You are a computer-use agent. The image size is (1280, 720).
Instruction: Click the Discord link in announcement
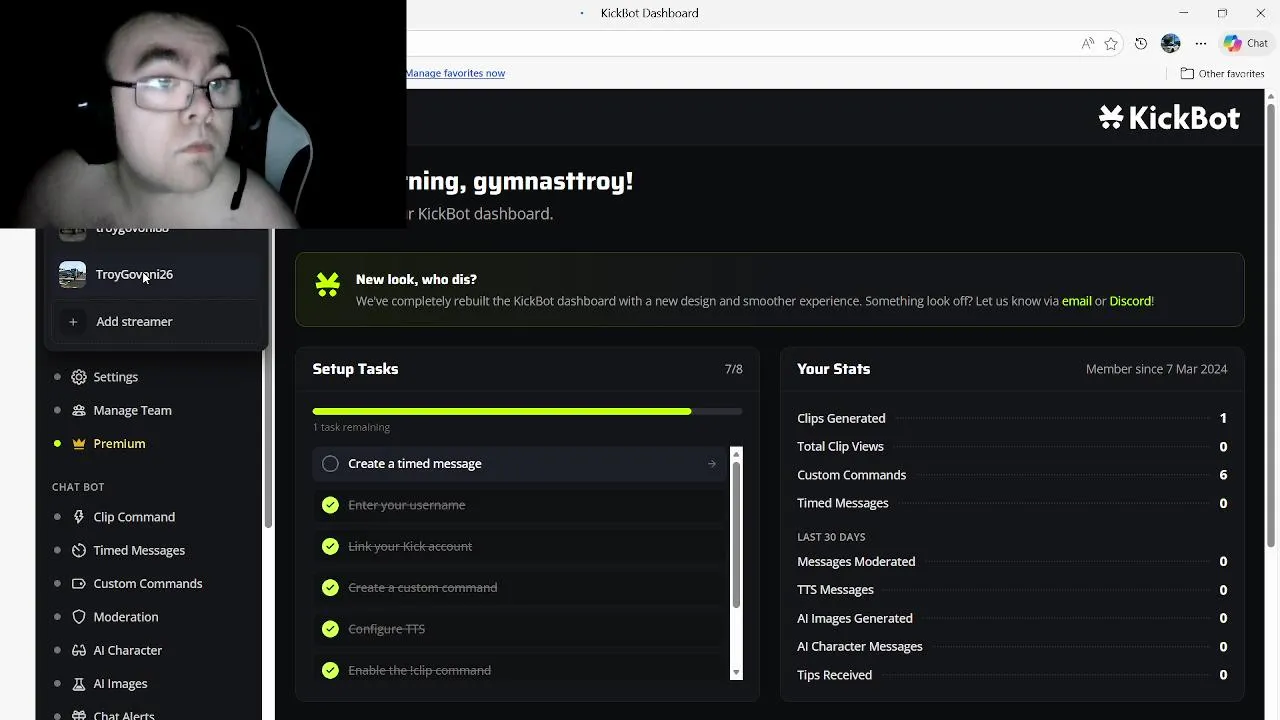1131,301
